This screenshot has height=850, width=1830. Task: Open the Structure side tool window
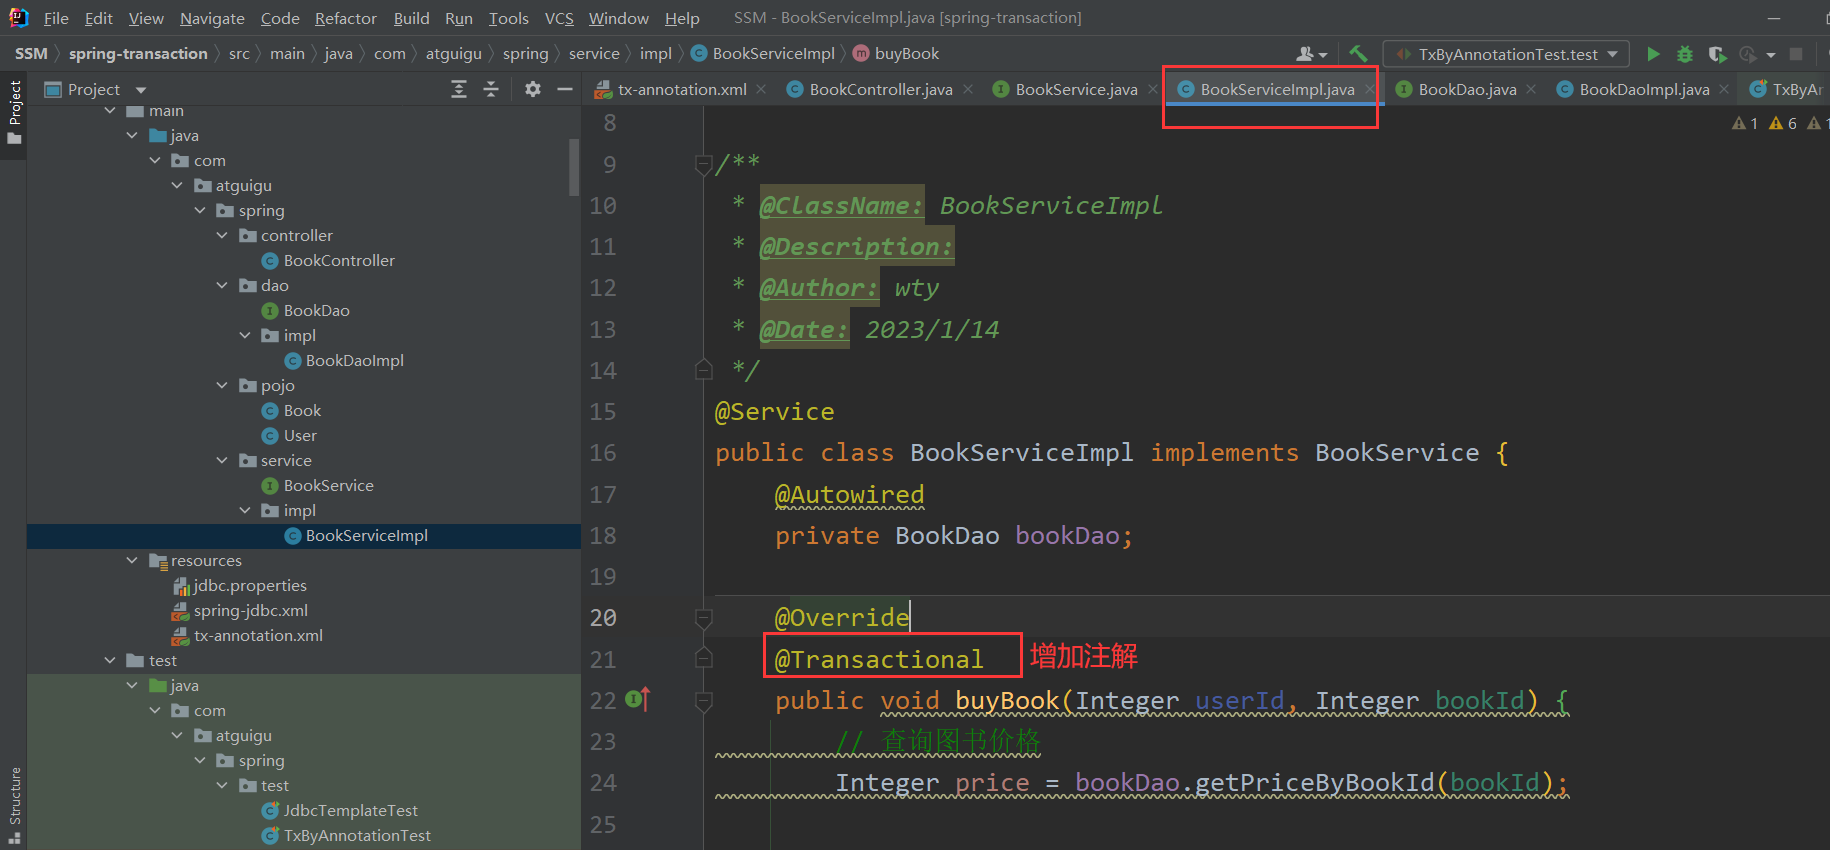pyautogui.click(x=15, y=804)
